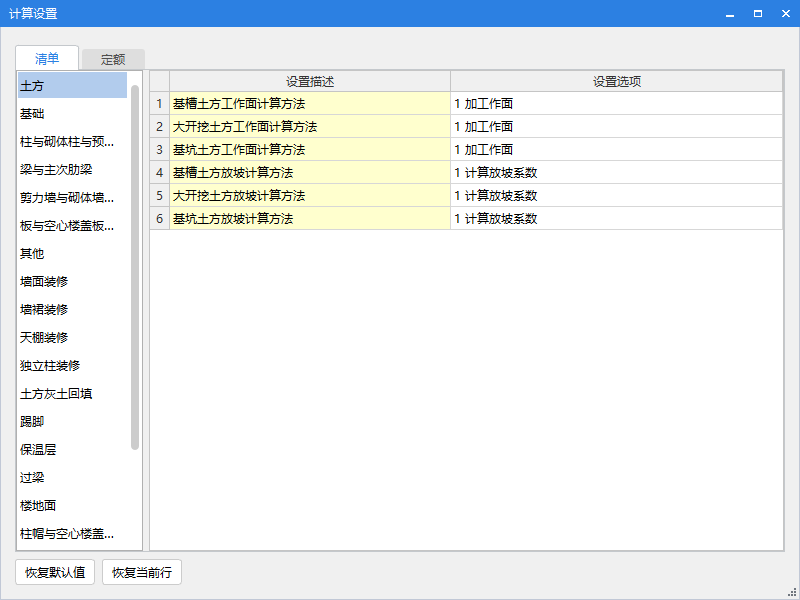Open option cell for 大开挖土方放坡计算方法
Viewport: 800px width, 600px height.
coord(616,195)
